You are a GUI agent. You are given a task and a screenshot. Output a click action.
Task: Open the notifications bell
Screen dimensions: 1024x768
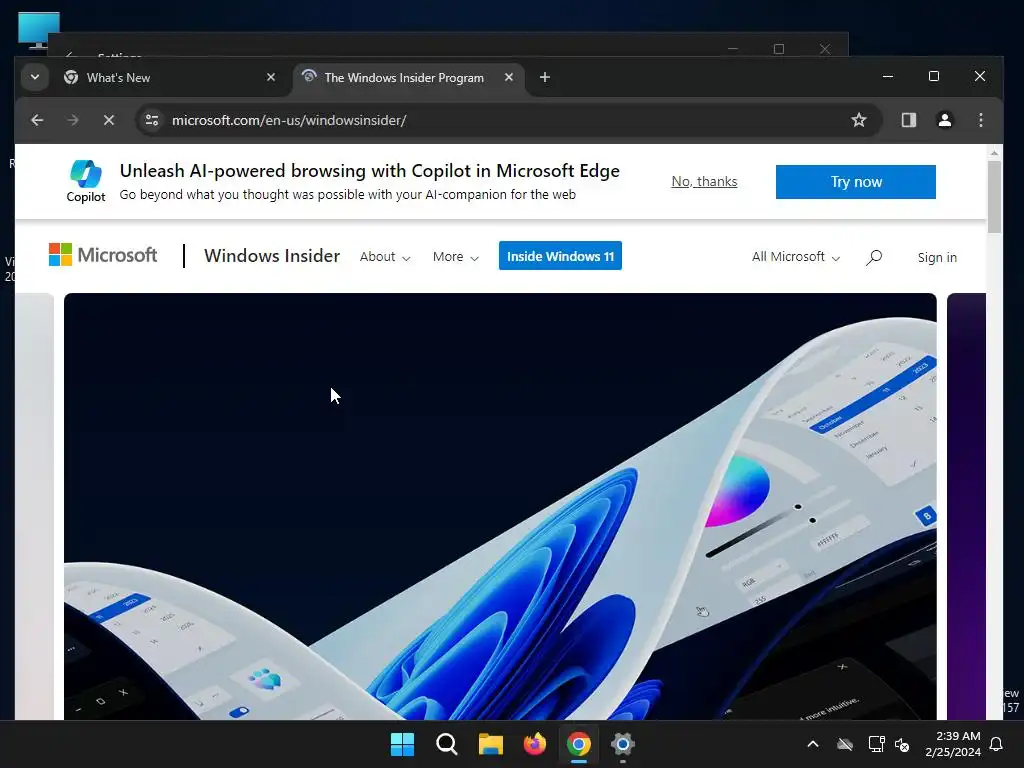[997, 744]
